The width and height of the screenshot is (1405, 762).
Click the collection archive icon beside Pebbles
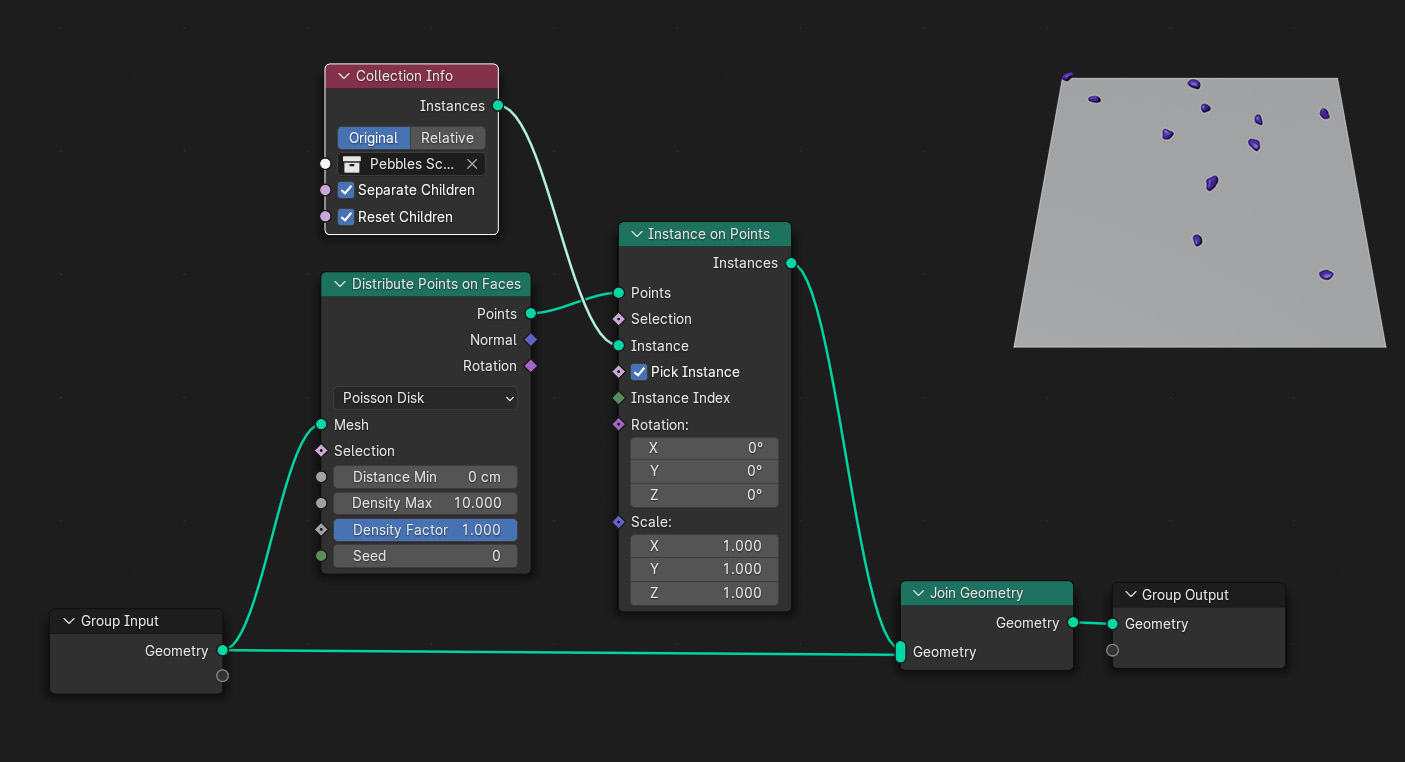click(351, 164)
